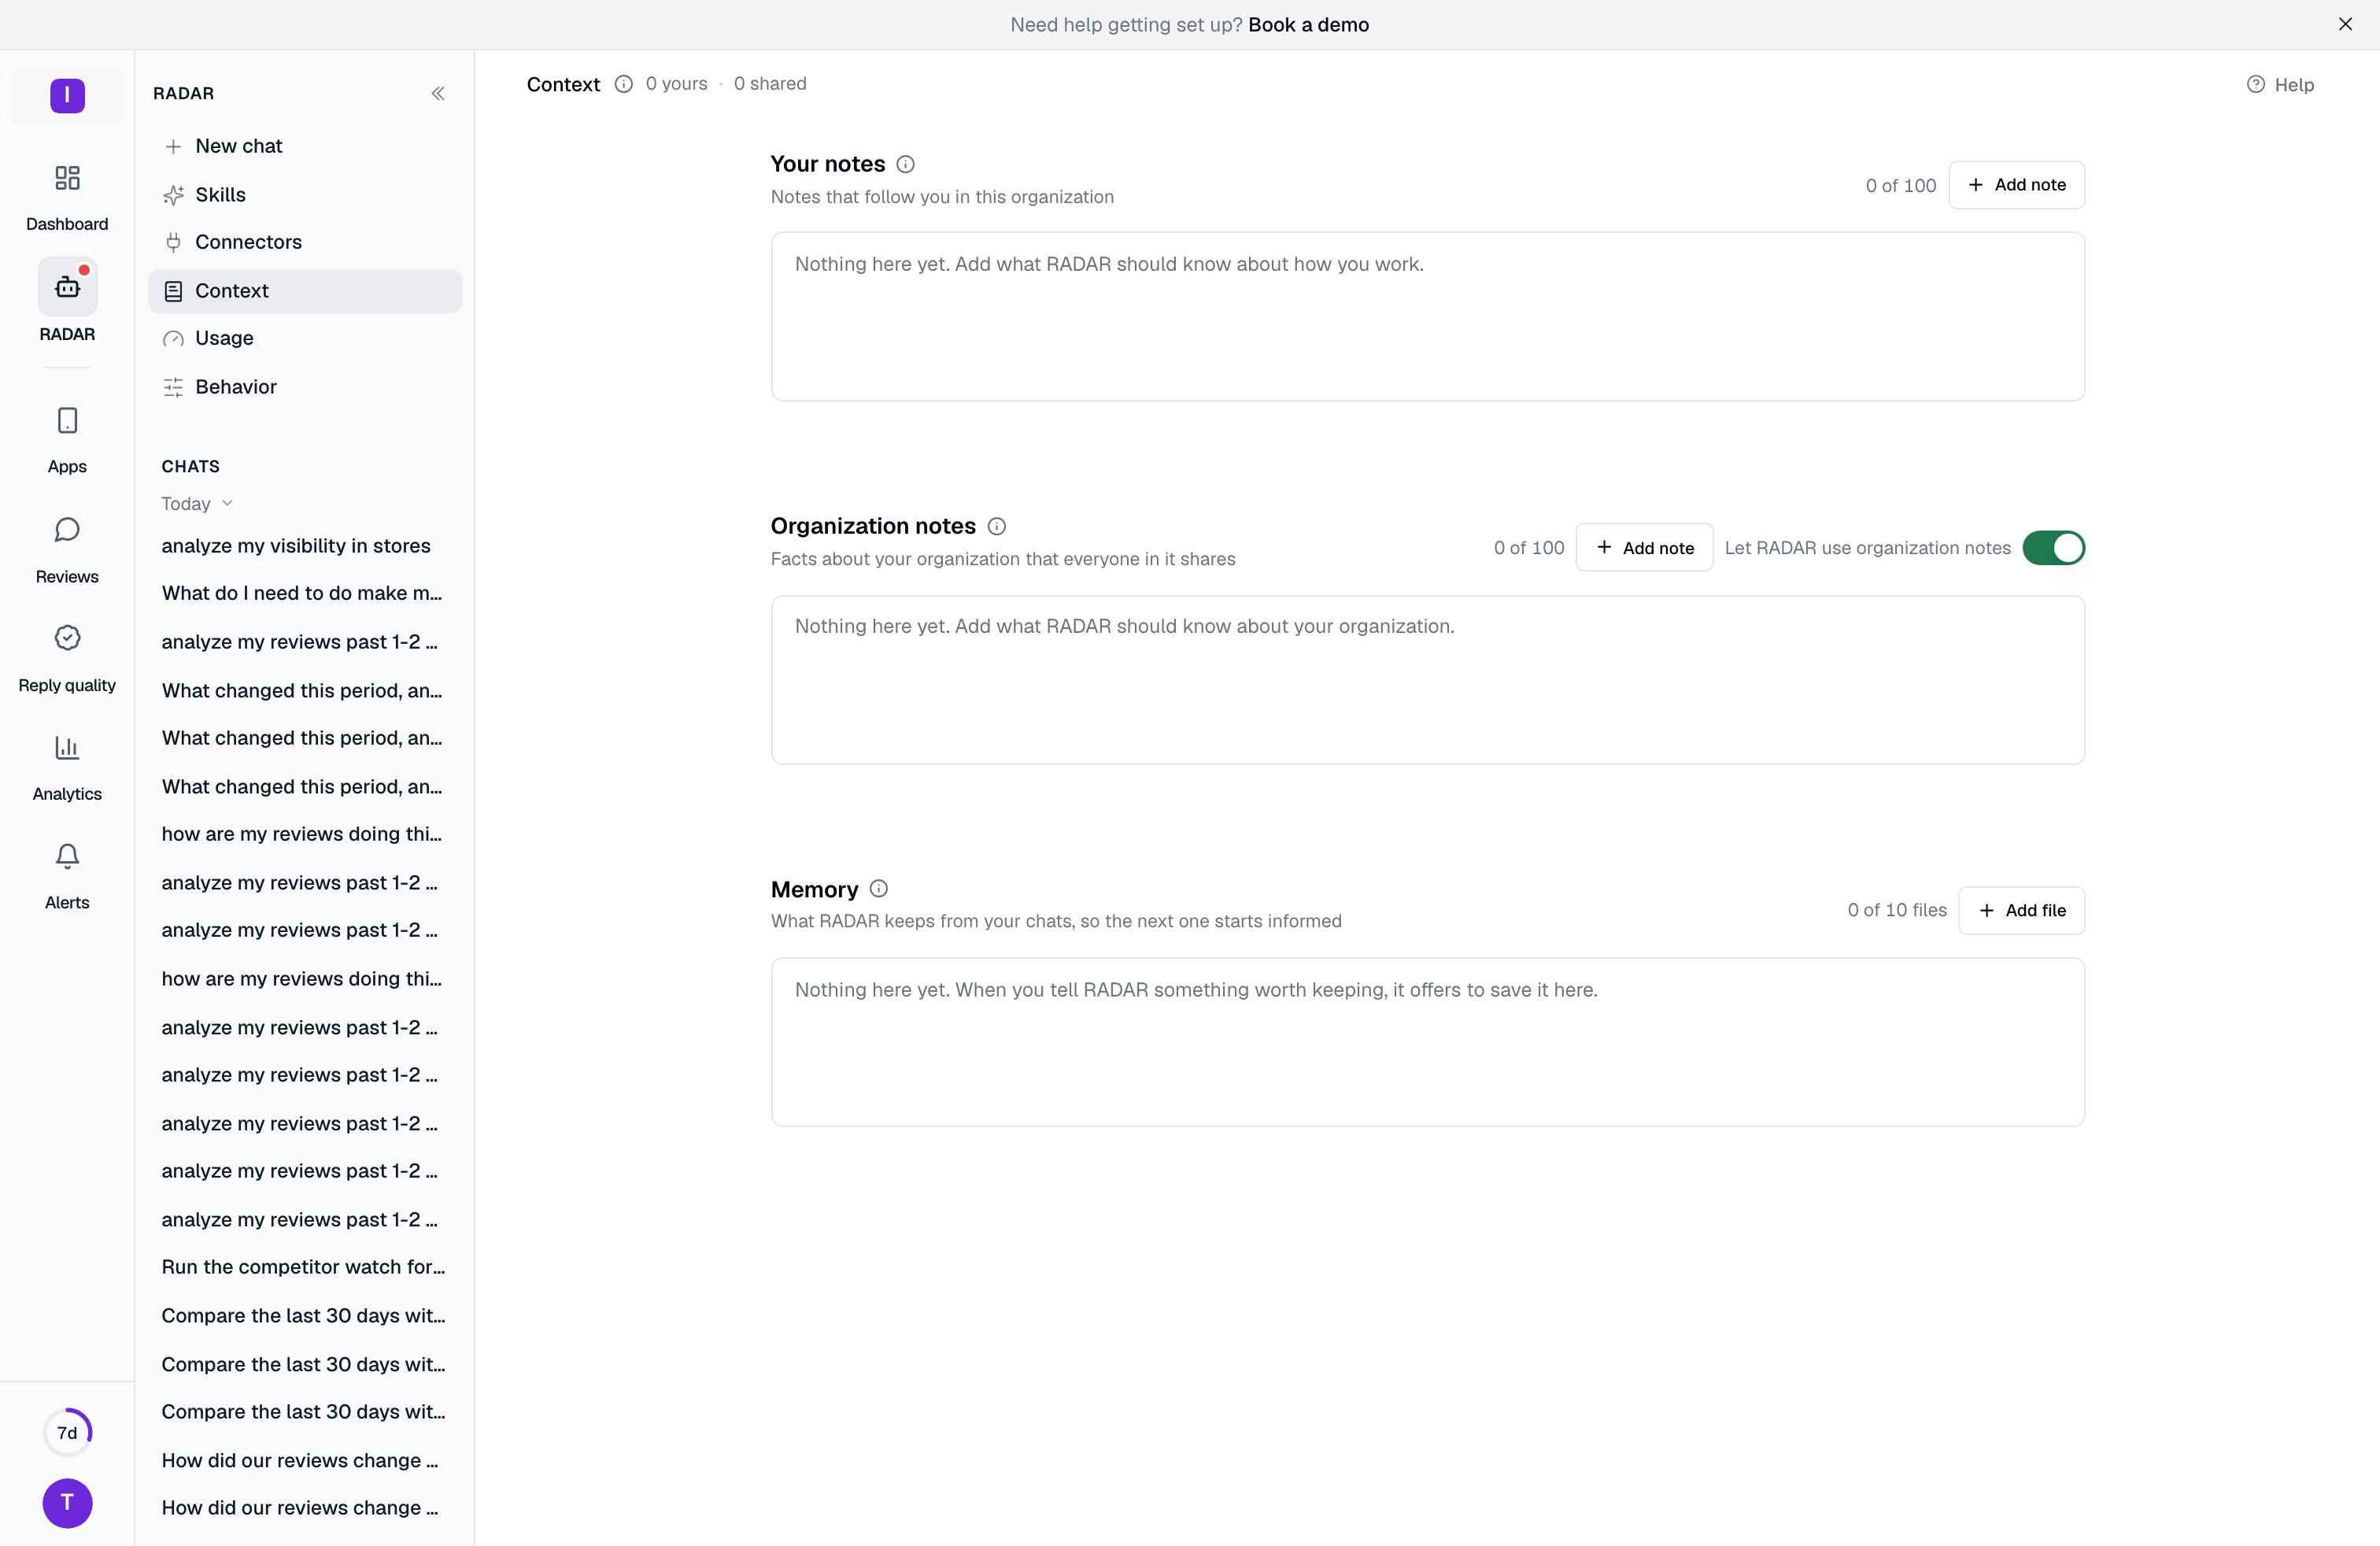Collapse the RADAR sidebar panel

click(x=438, y=94)
